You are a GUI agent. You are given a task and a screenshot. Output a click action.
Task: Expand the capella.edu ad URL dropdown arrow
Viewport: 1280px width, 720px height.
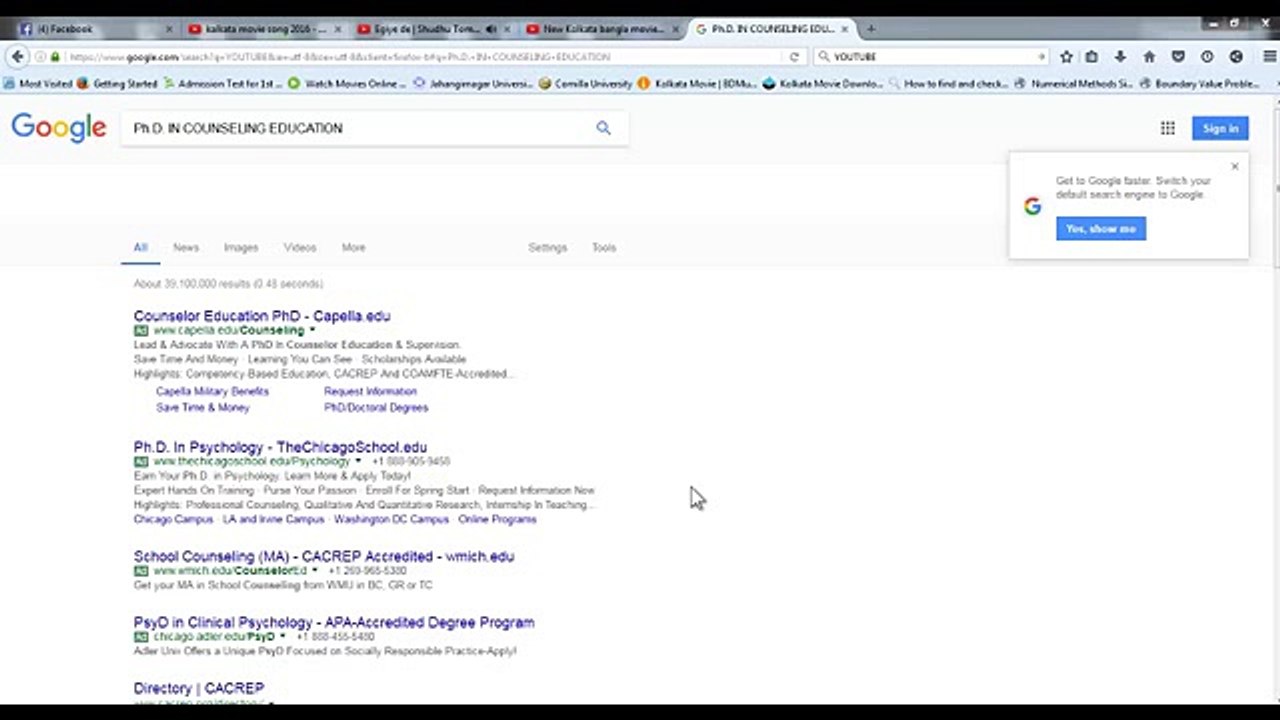pos(312,330)
